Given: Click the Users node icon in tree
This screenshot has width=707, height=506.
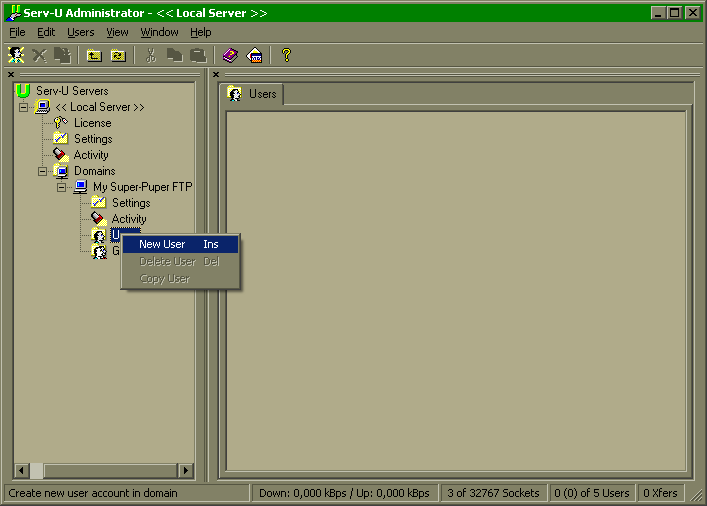Looking at the screenshot, I should tap(99, 235).
